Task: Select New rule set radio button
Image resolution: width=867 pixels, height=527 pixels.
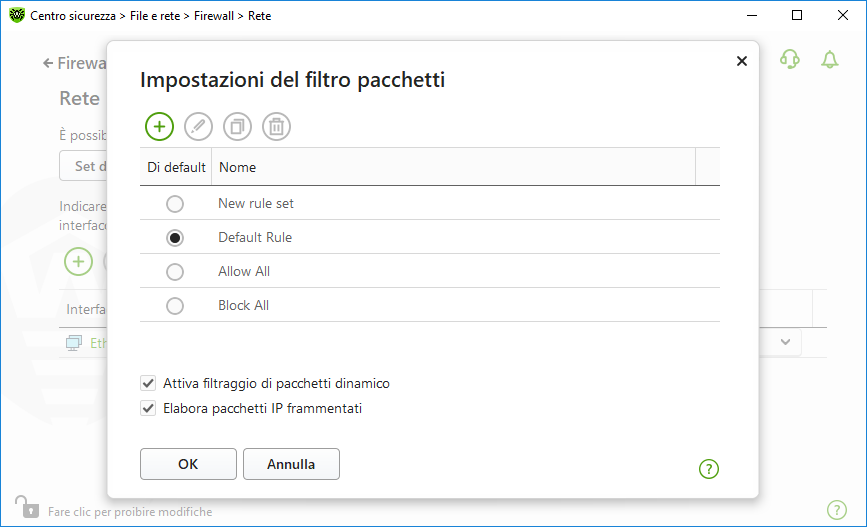Action: pyautogui.click(x=175, y=204)
